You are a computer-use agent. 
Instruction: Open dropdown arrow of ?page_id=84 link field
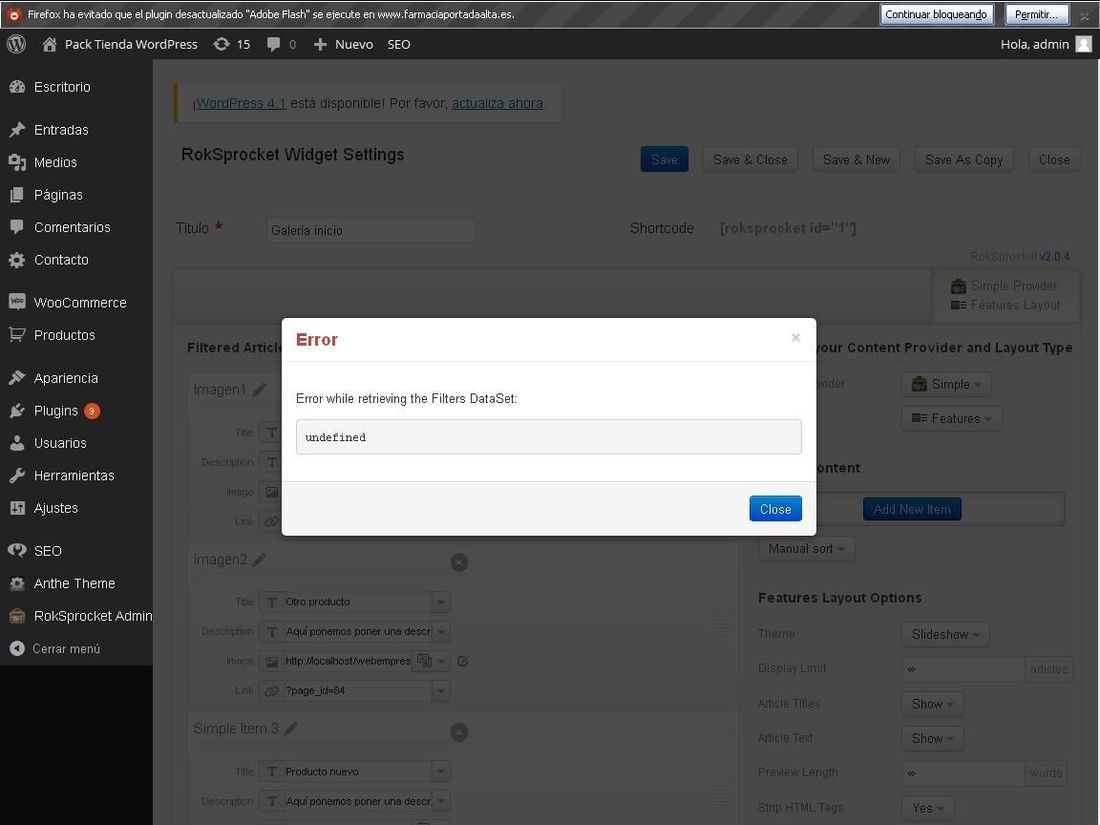click(x=441, y=691)
